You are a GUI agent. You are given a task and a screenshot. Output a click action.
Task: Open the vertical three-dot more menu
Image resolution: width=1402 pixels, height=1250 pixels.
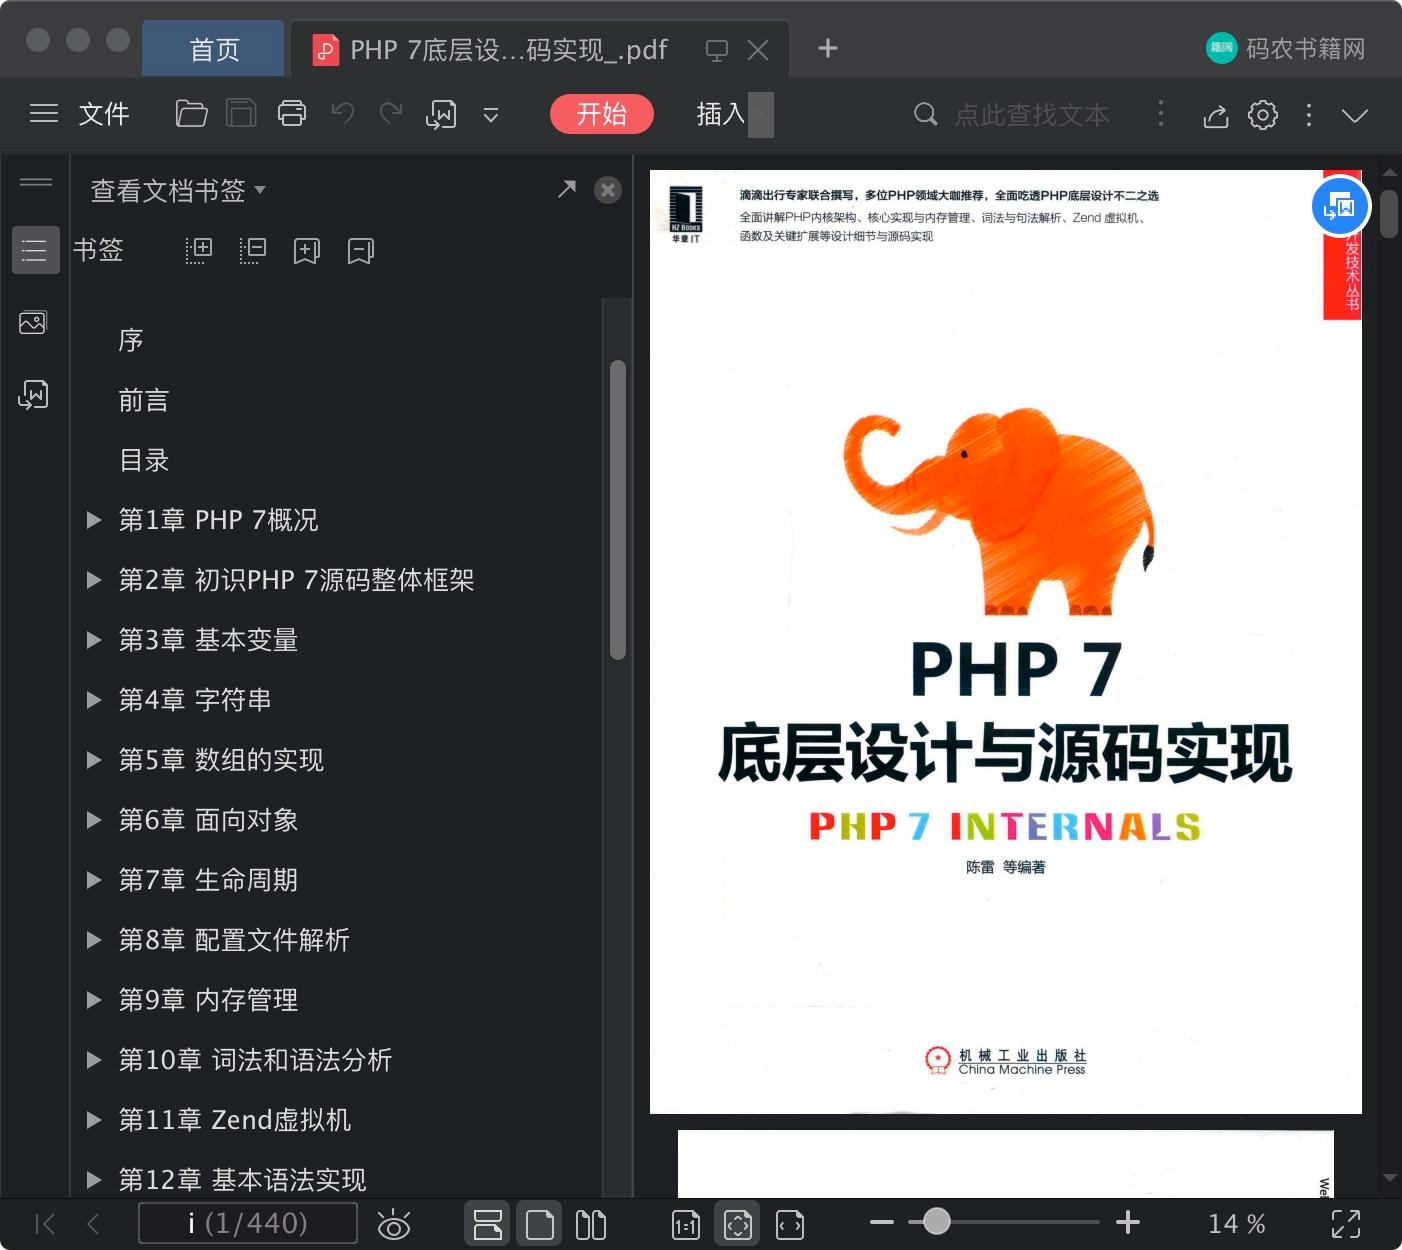(1308, 115)
